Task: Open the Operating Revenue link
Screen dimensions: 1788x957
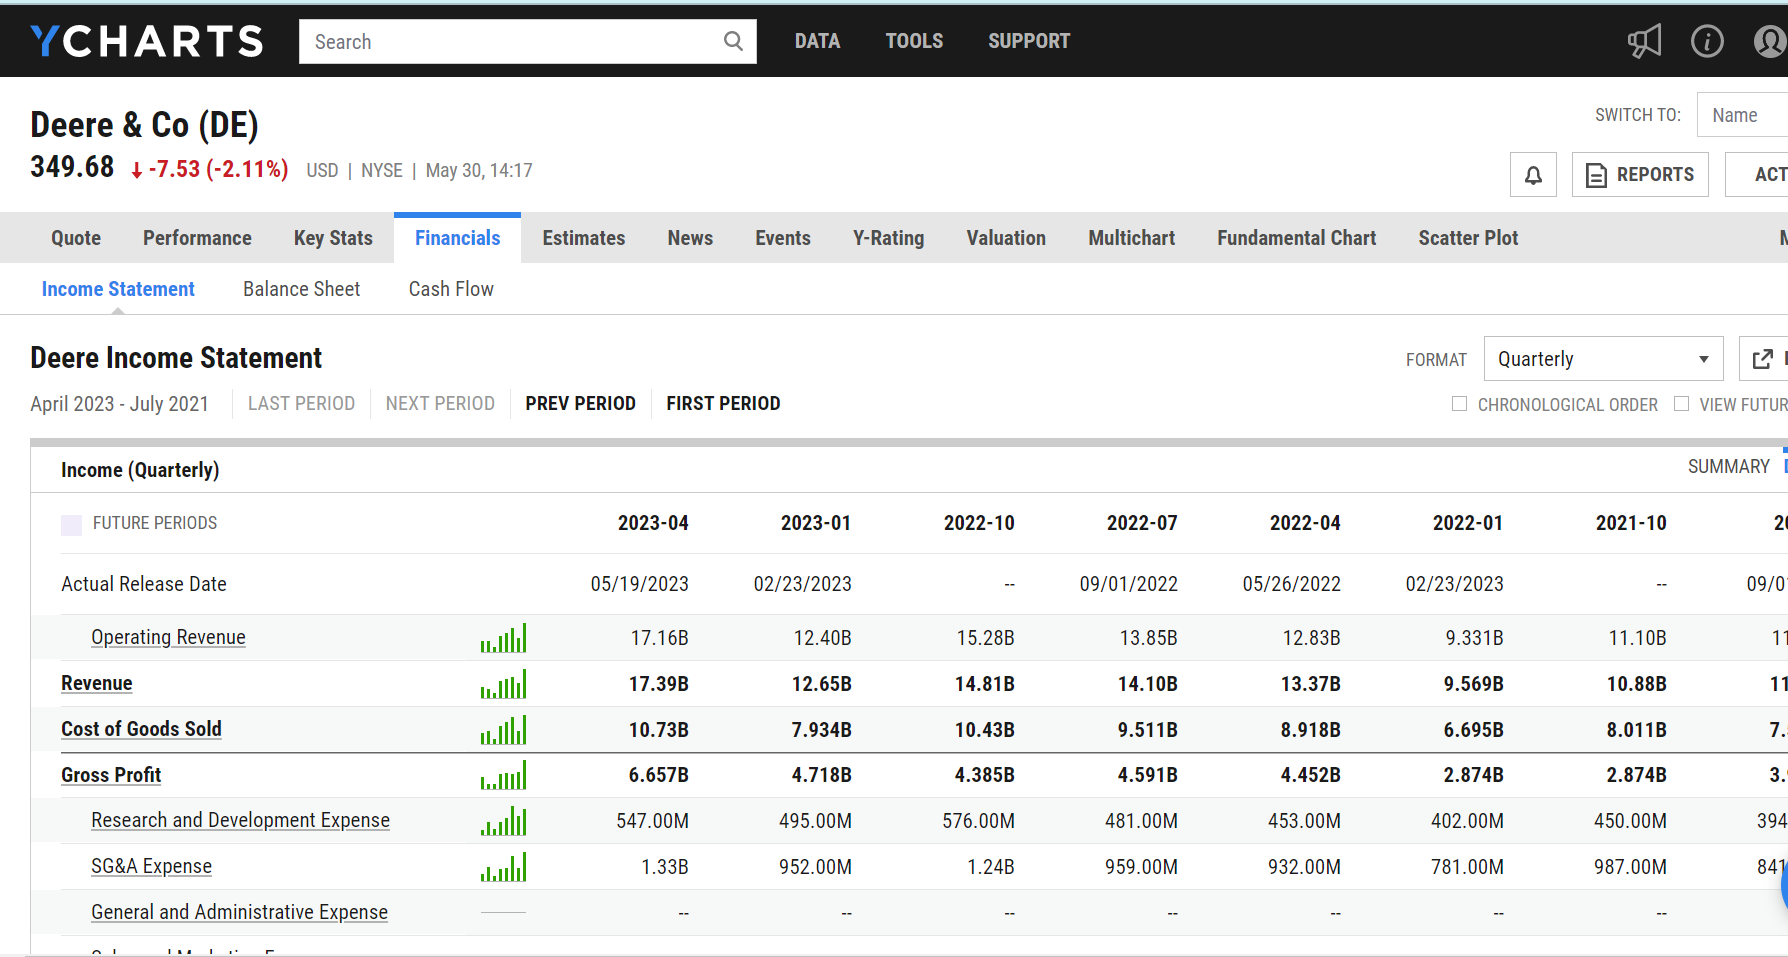Action: point(168,638)
